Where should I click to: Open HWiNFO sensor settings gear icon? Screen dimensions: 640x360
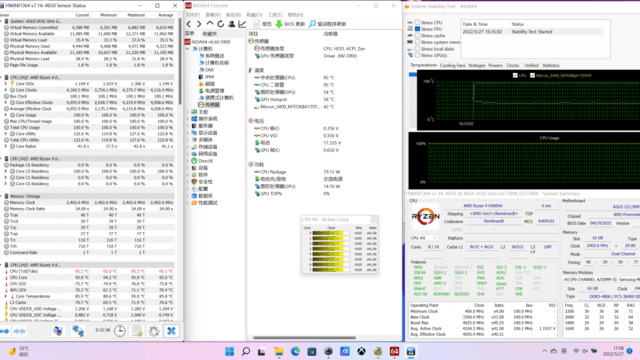154,331
